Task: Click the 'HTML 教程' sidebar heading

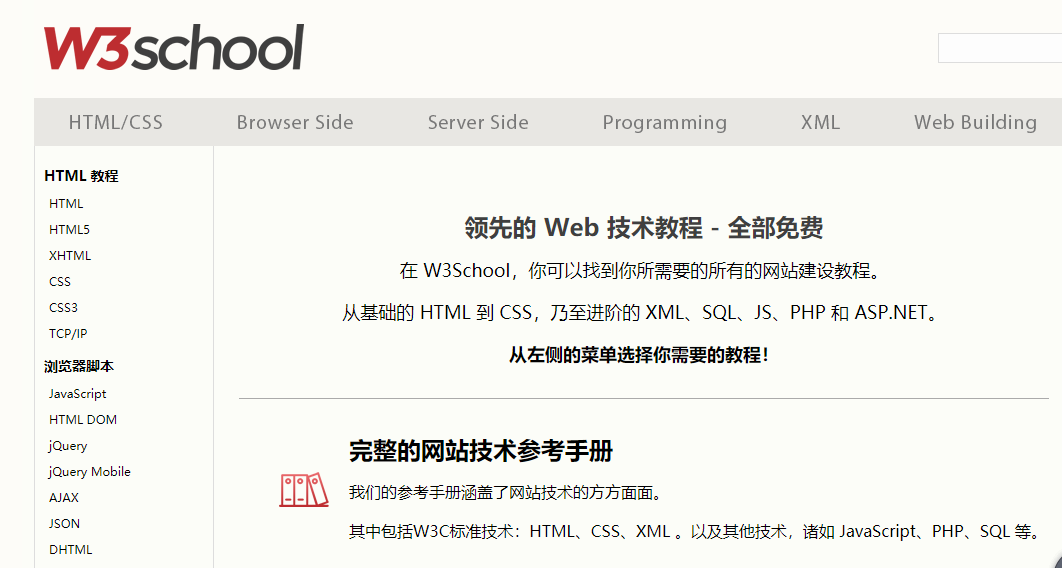Action: 81,176
